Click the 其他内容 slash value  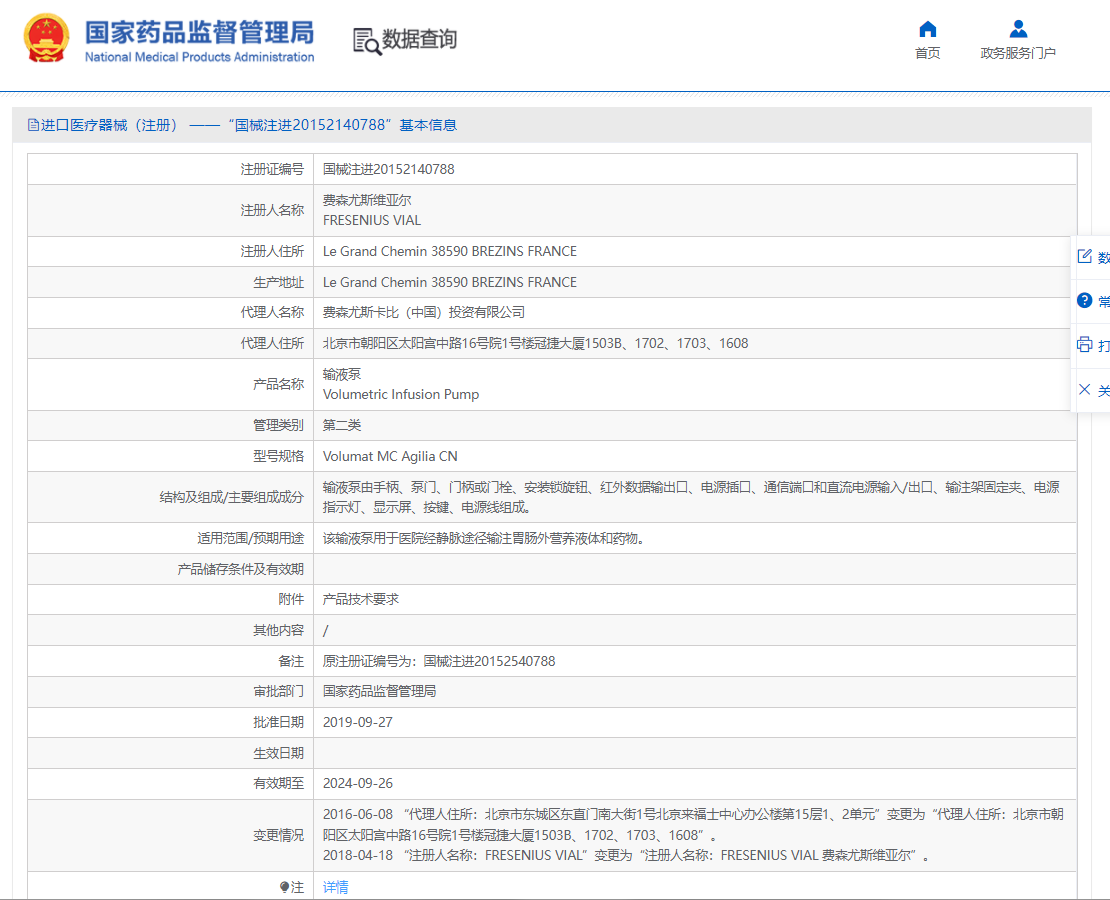point(326,631)
